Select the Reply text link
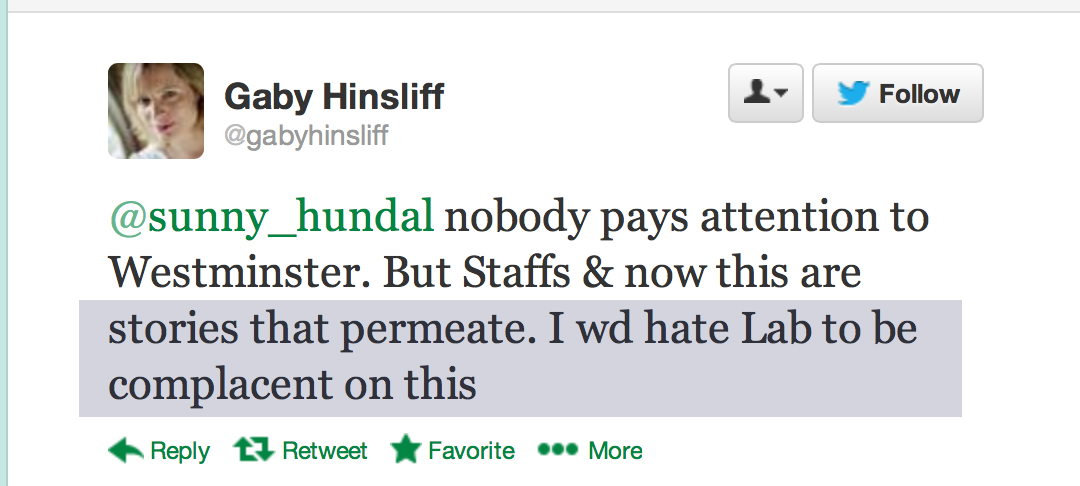This screenshot has height=486, width=1080. (180, 451)
